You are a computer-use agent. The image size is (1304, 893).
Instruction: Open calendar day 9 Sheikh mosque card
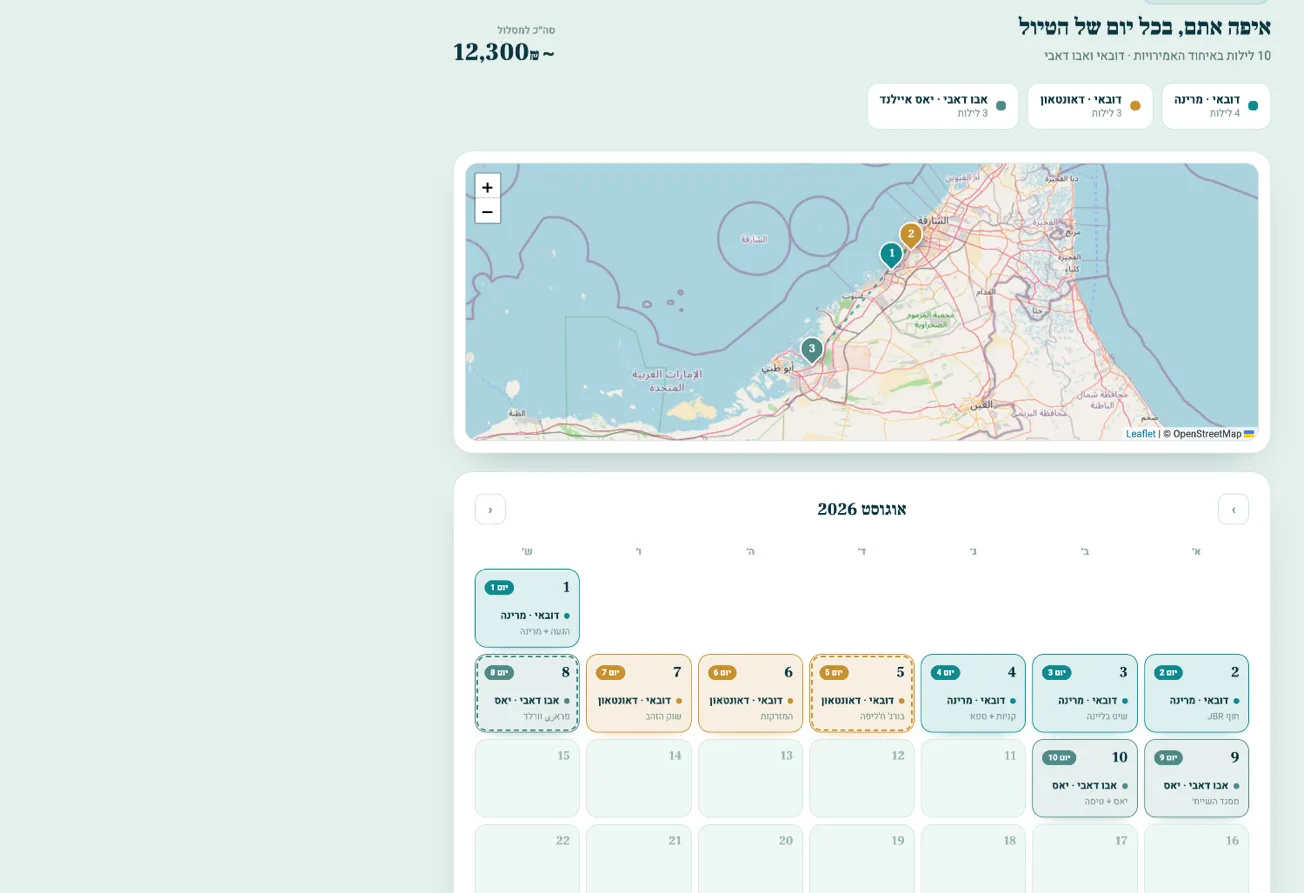(1196, 778)
